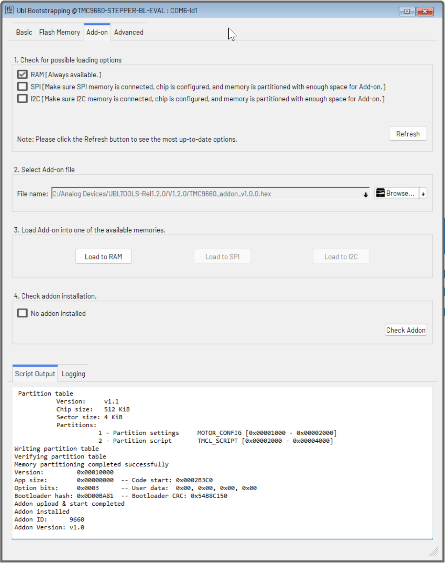Enable the I2C memory loading option checkbox

click(22, 98)
